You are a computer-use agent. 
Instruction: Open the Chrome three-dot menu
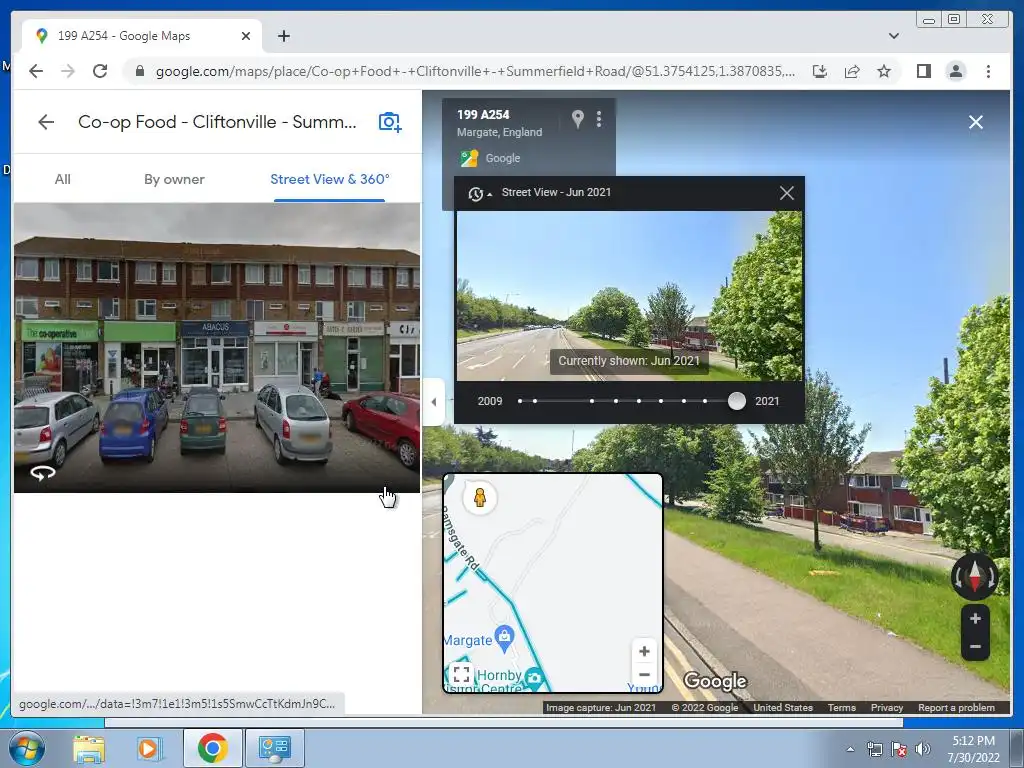pyautogui.click(x=988, y=71)
